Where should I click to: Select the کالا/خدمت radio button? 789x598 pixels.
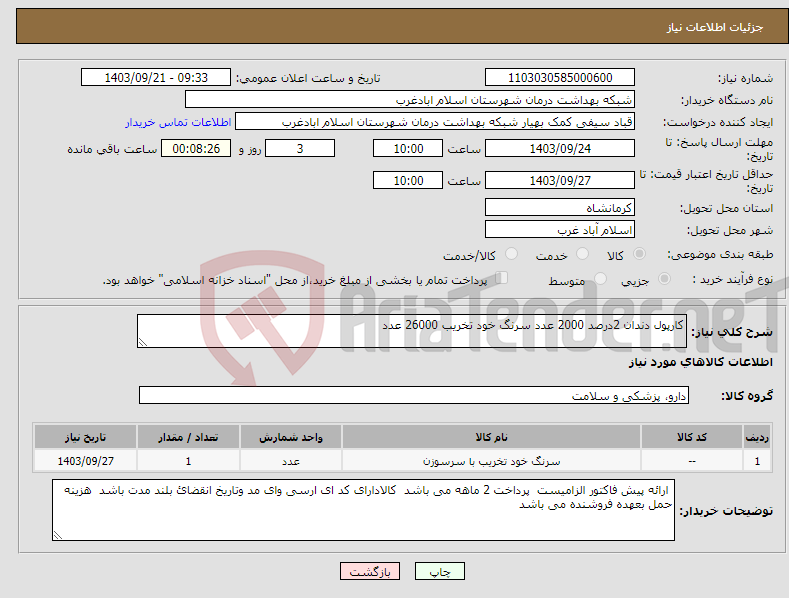(511, 254)
